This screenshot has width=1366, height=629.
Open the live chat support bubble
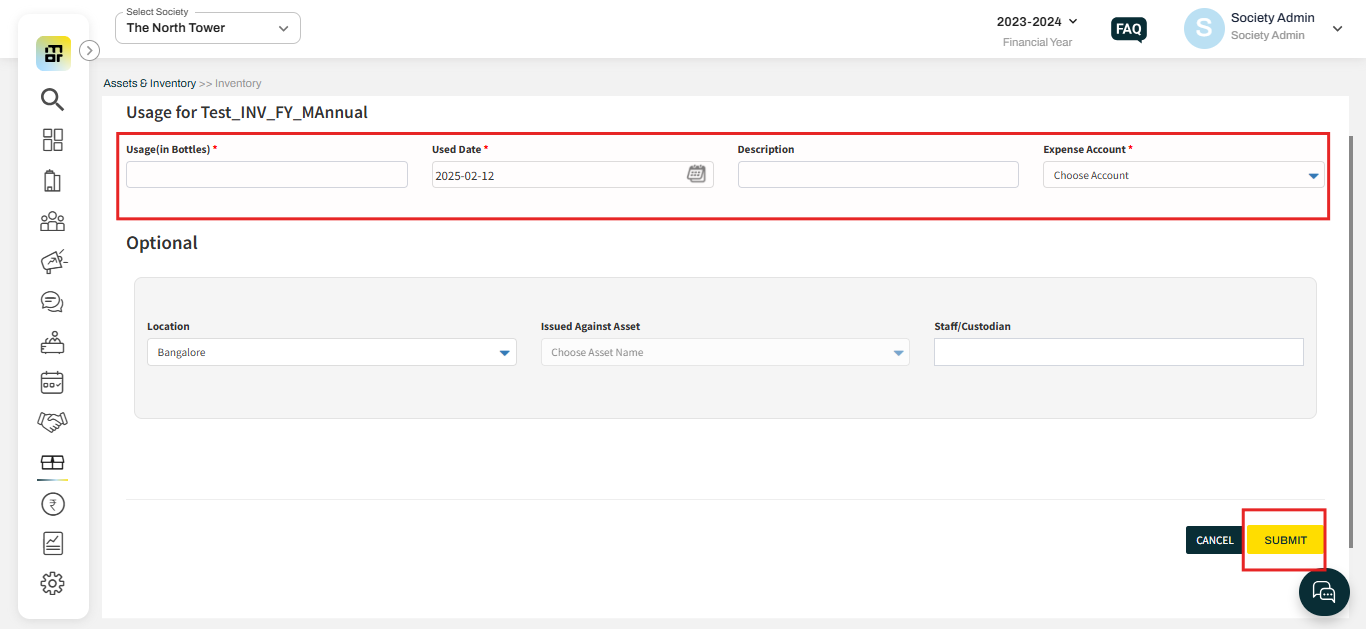tap(1324, 592)
